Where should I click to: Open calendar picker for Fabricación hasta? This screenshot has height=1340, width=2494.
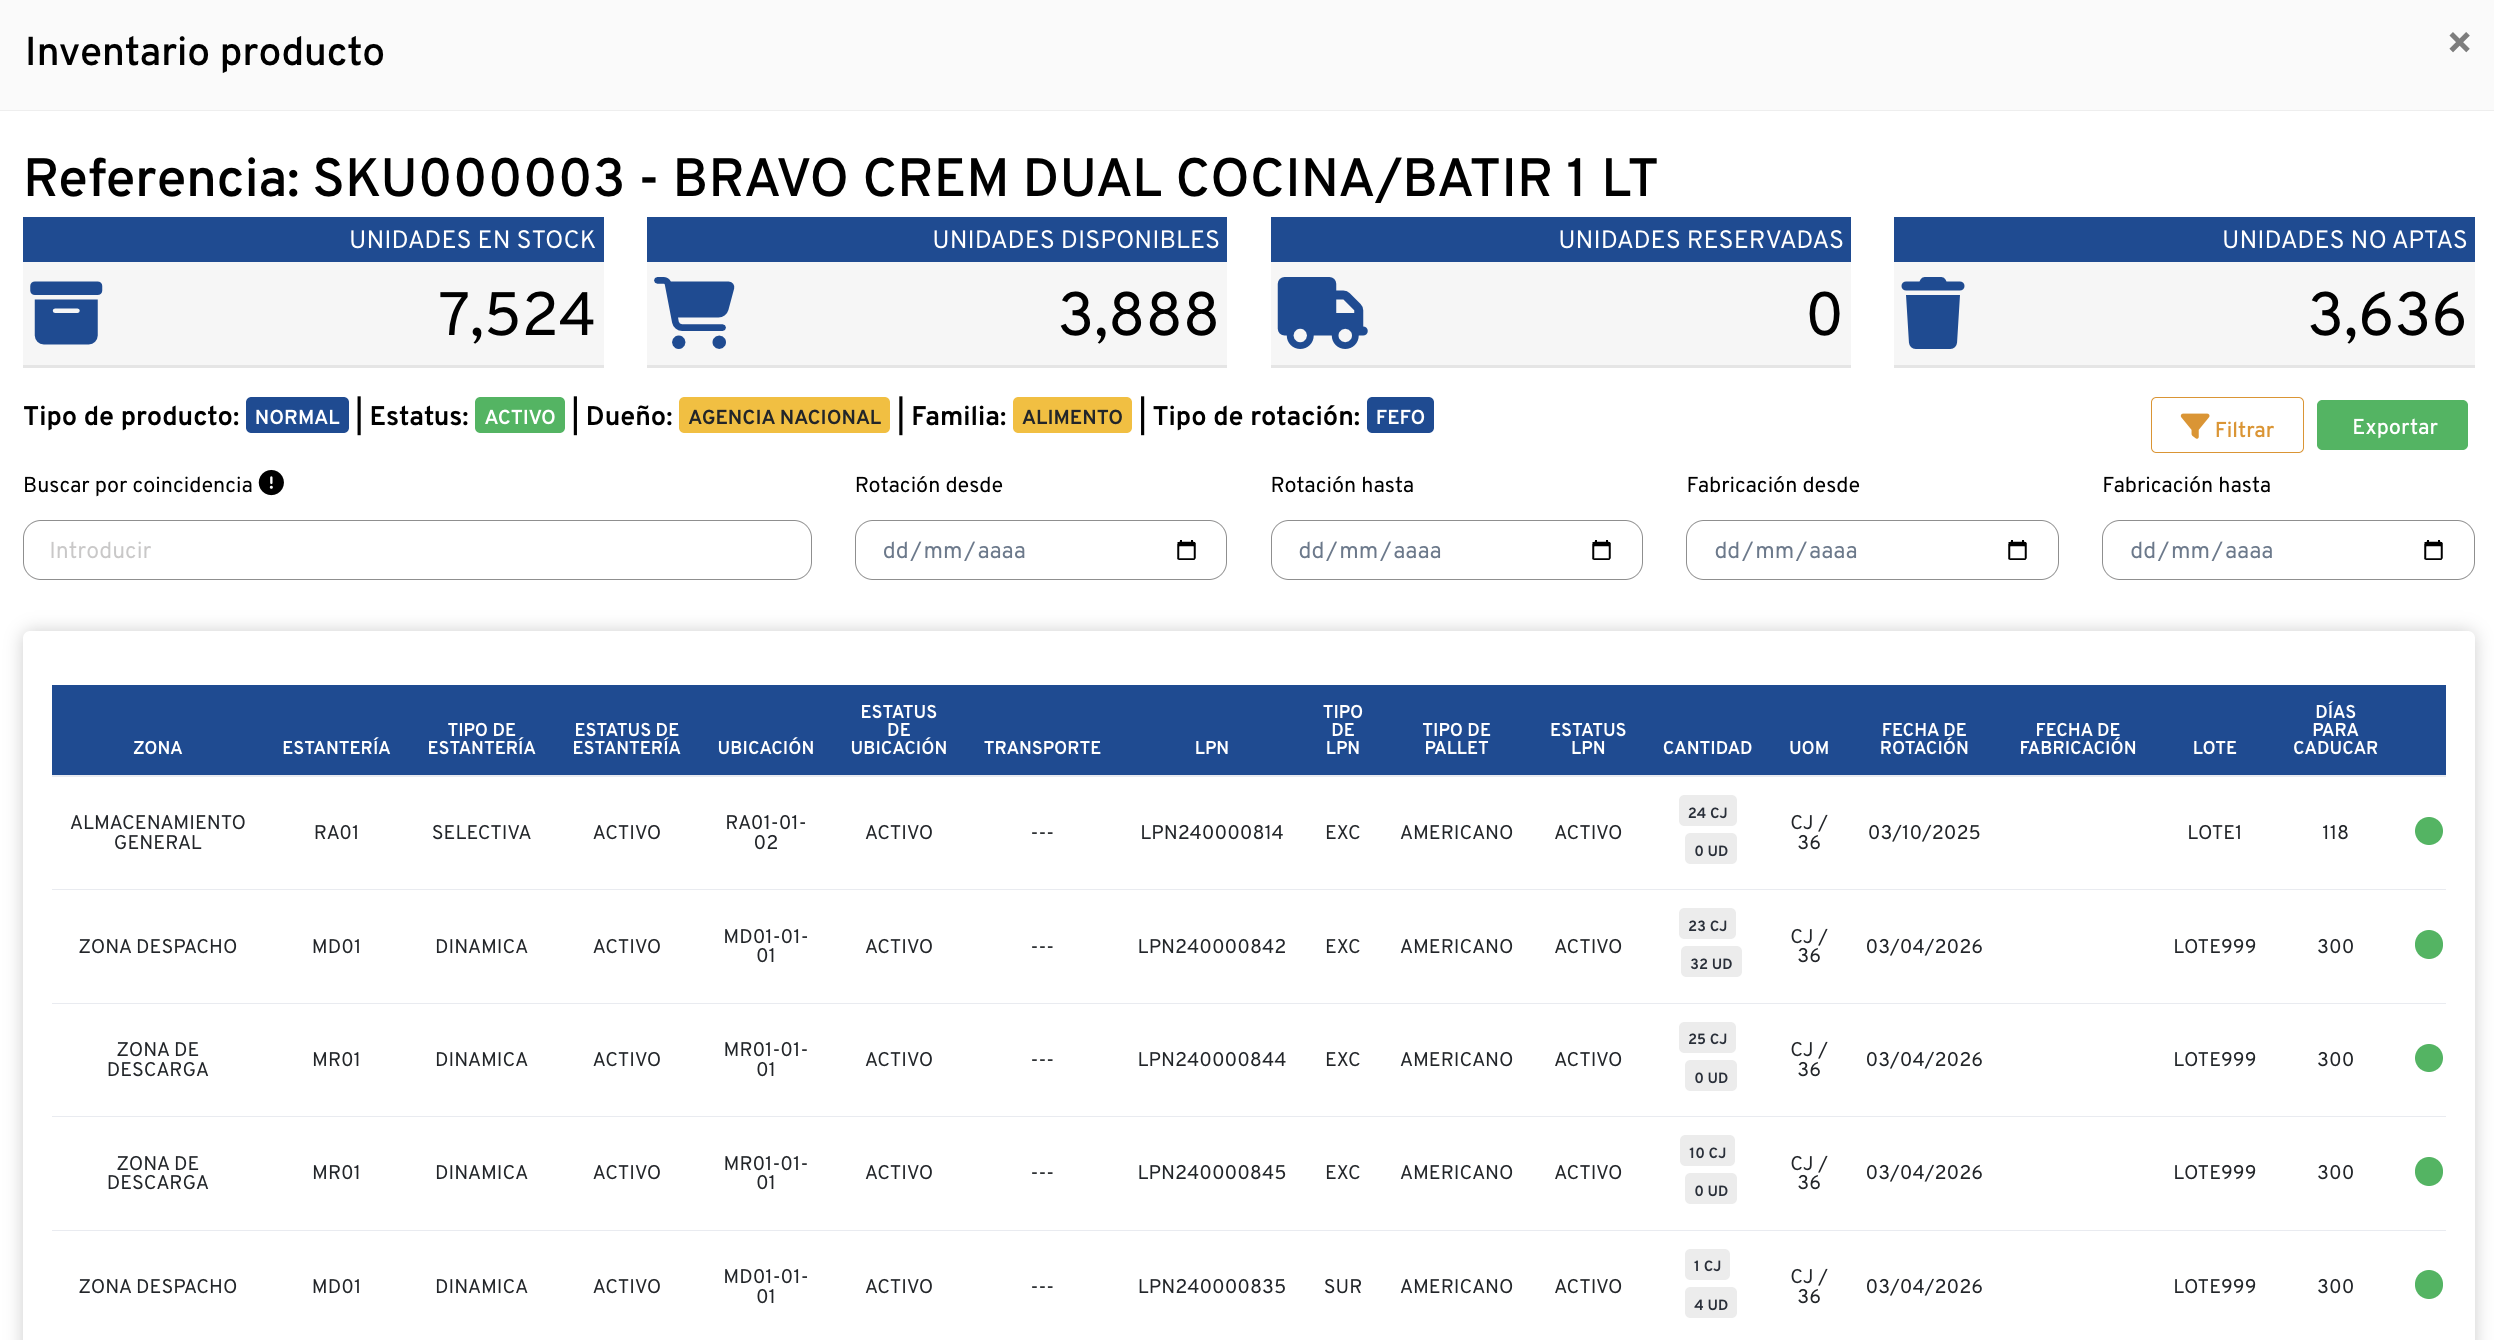(x=2433, y=550)
